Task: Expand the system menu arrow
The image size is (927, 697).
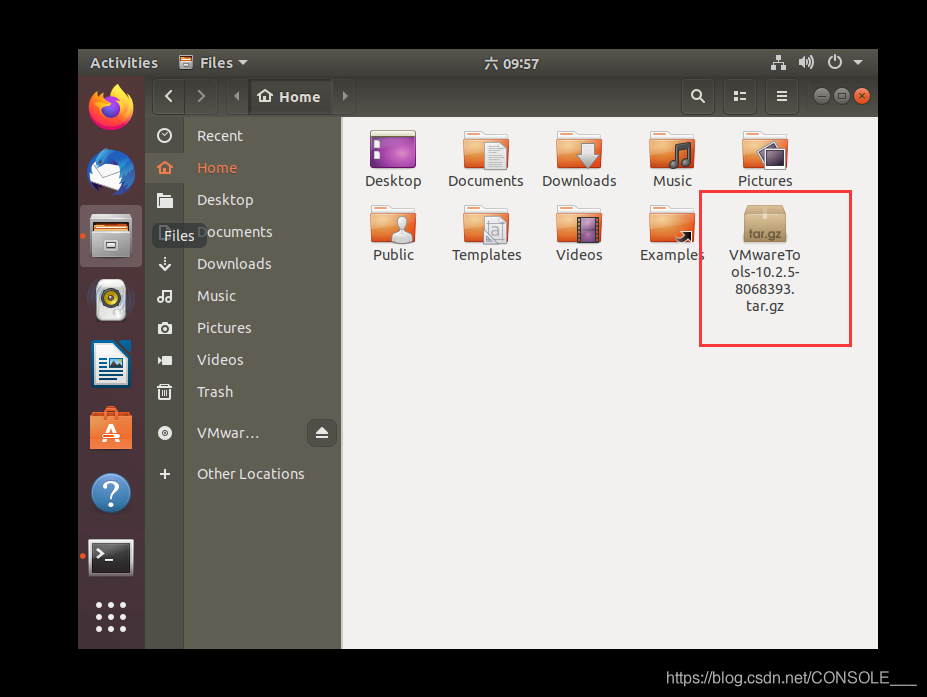Action: coord(858,62)
